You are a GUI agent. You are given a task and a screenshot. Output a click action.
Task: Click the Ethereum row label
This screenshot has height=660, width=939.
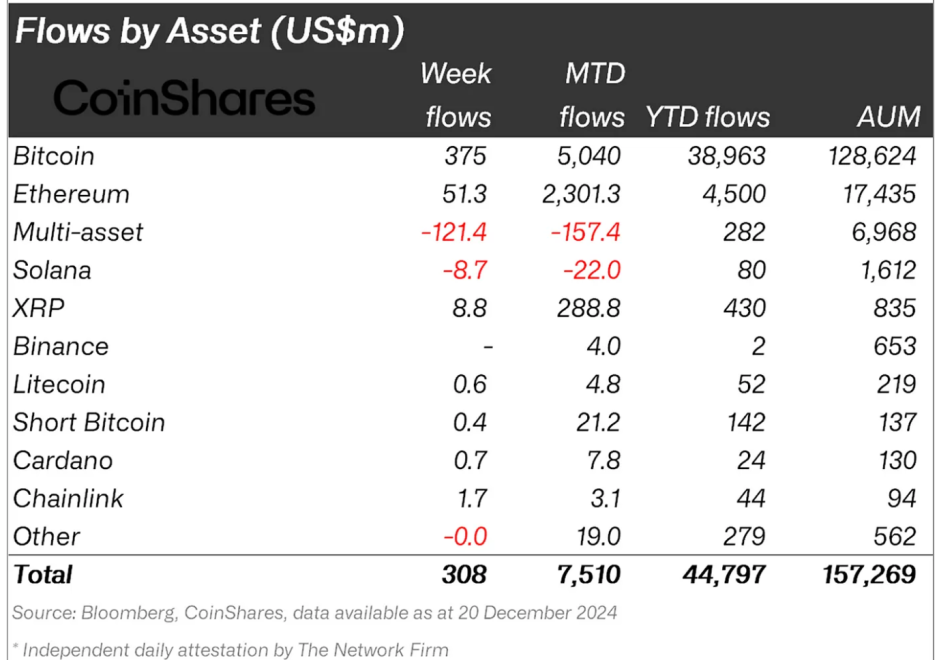pos(71,194)
